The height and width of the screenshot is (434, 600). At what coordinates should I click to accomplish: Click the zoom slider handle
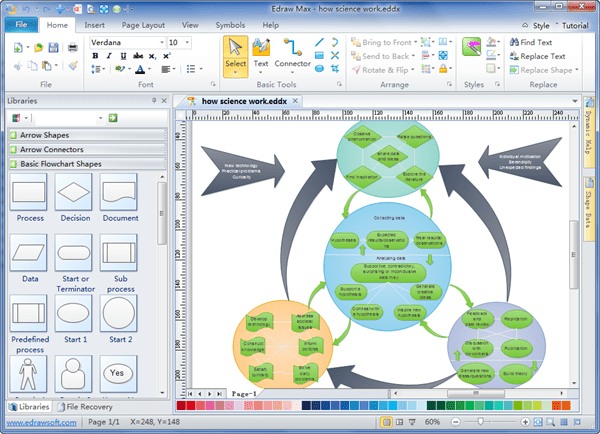pyautogui.click(x=480, y=421)
